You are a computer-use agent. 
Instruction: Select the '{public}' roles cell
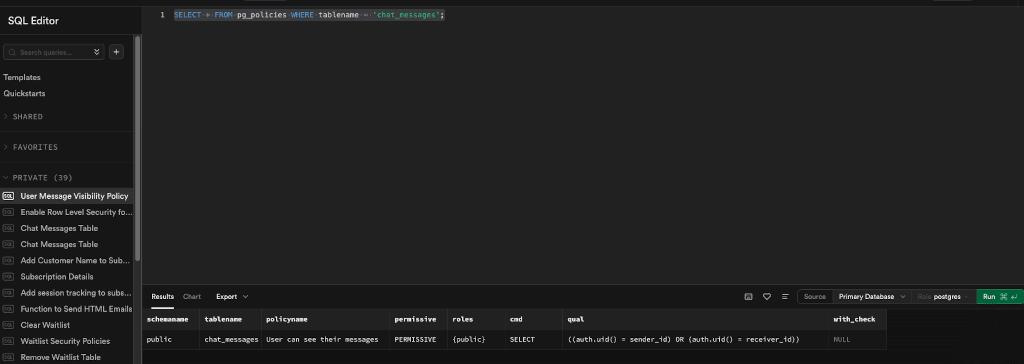click(x=475, y=340)
